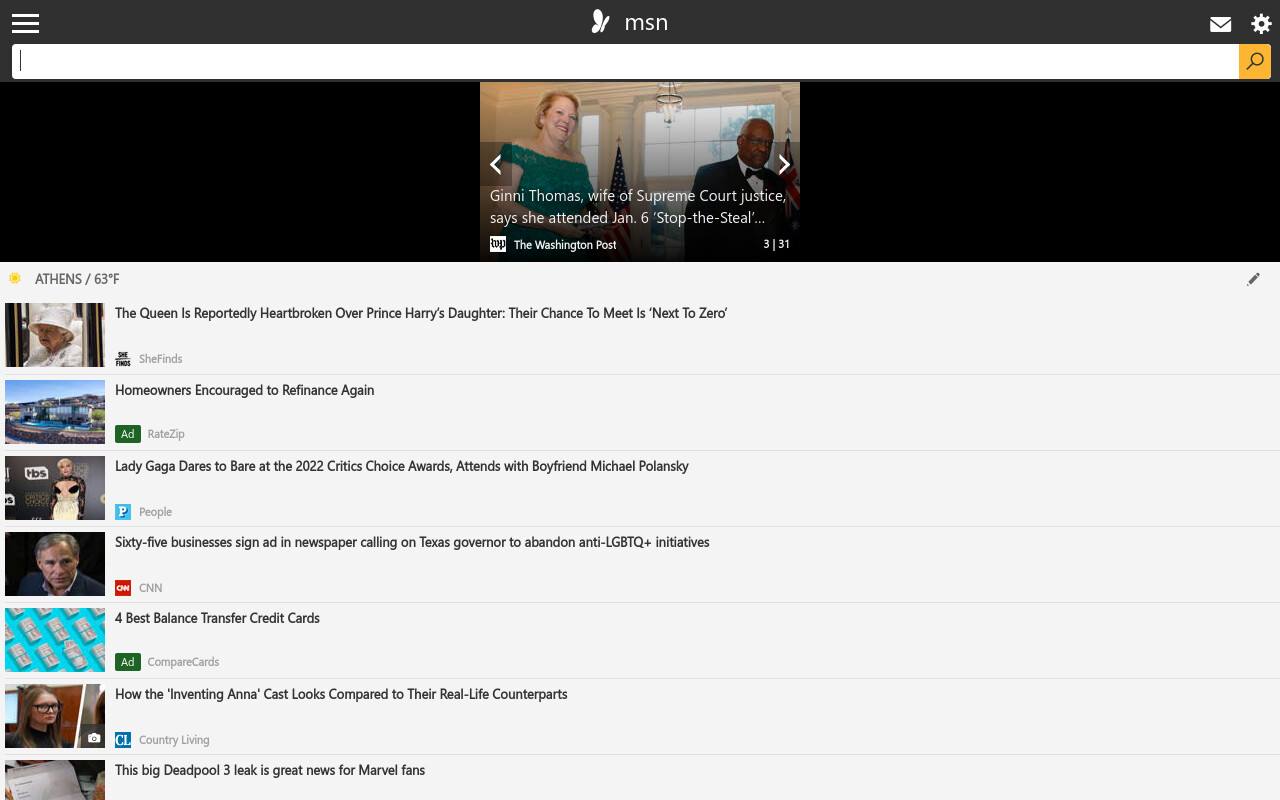Click the Country Living source label

coord(174,740)
